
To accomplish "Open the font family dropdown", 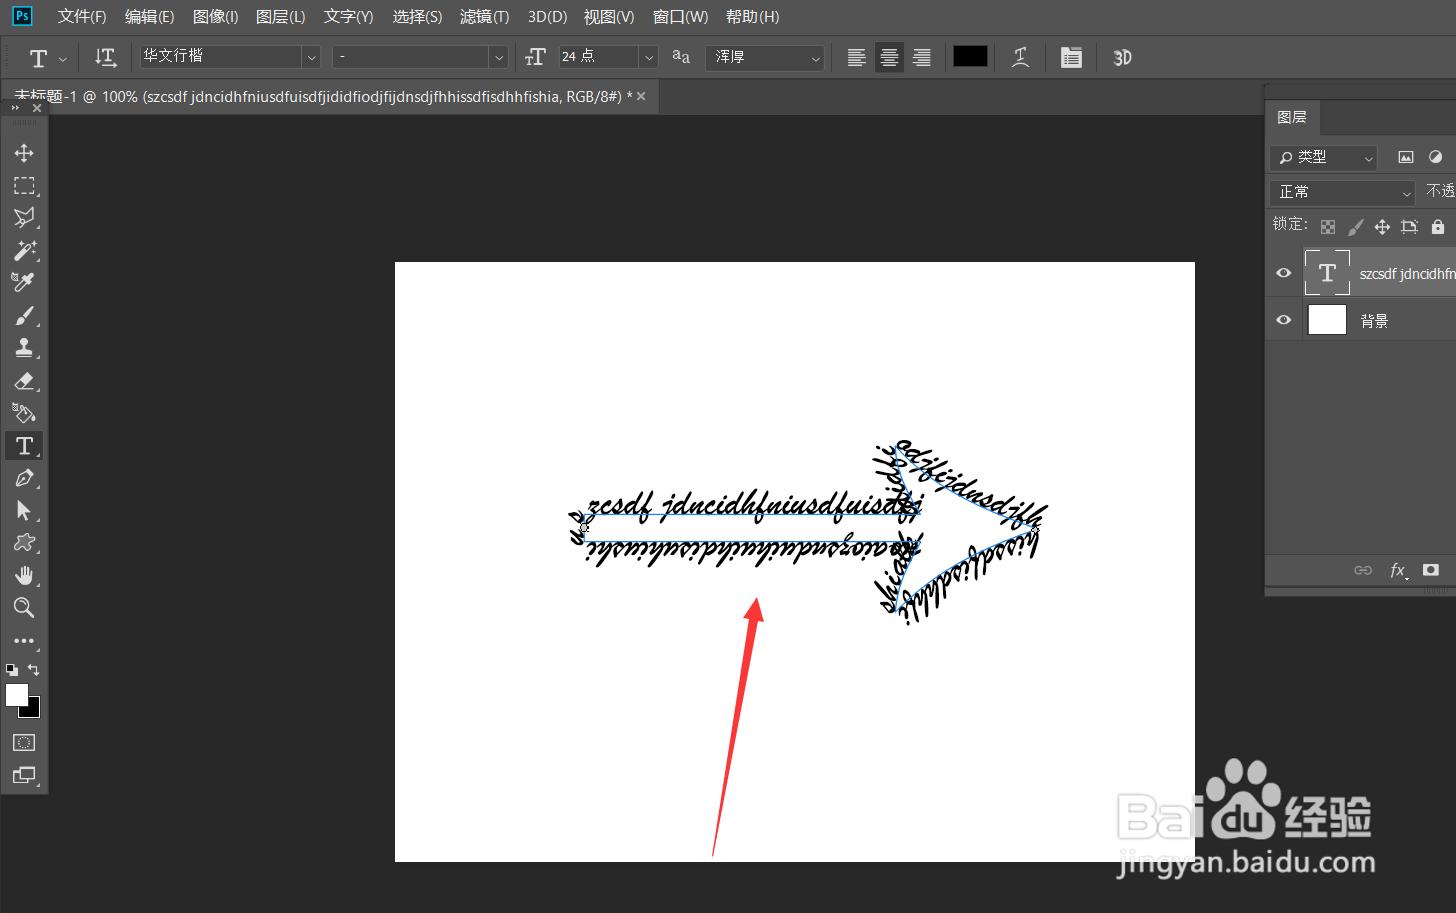I will pyautogui.click(x=311, y=57).
